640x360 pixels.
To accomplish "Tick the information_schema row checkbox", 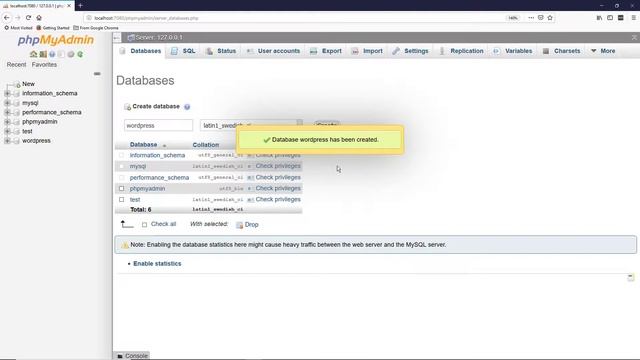I will pos(121,155).
